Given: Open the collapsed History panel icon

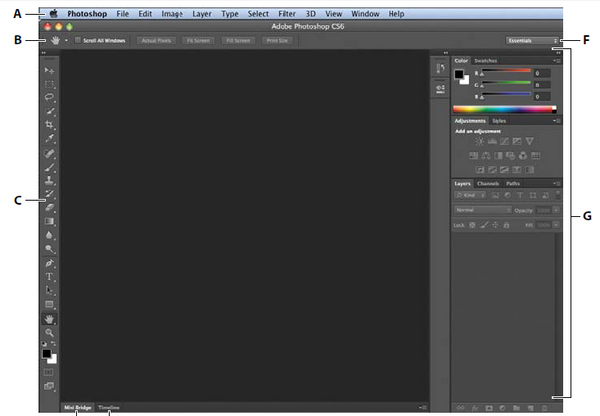Looking at the screenshot, I should (x=440, y=69).
